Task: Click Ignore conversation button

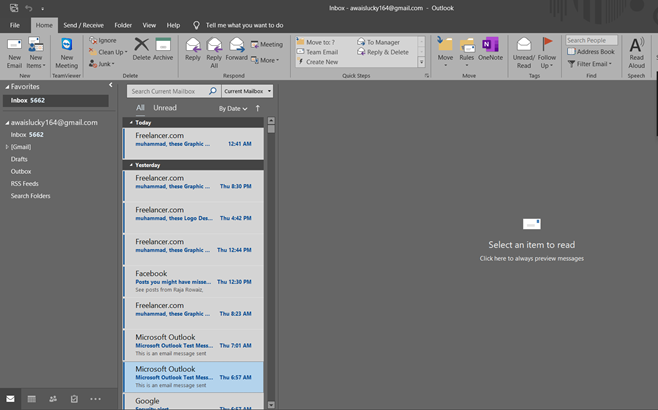Action: 103,40
